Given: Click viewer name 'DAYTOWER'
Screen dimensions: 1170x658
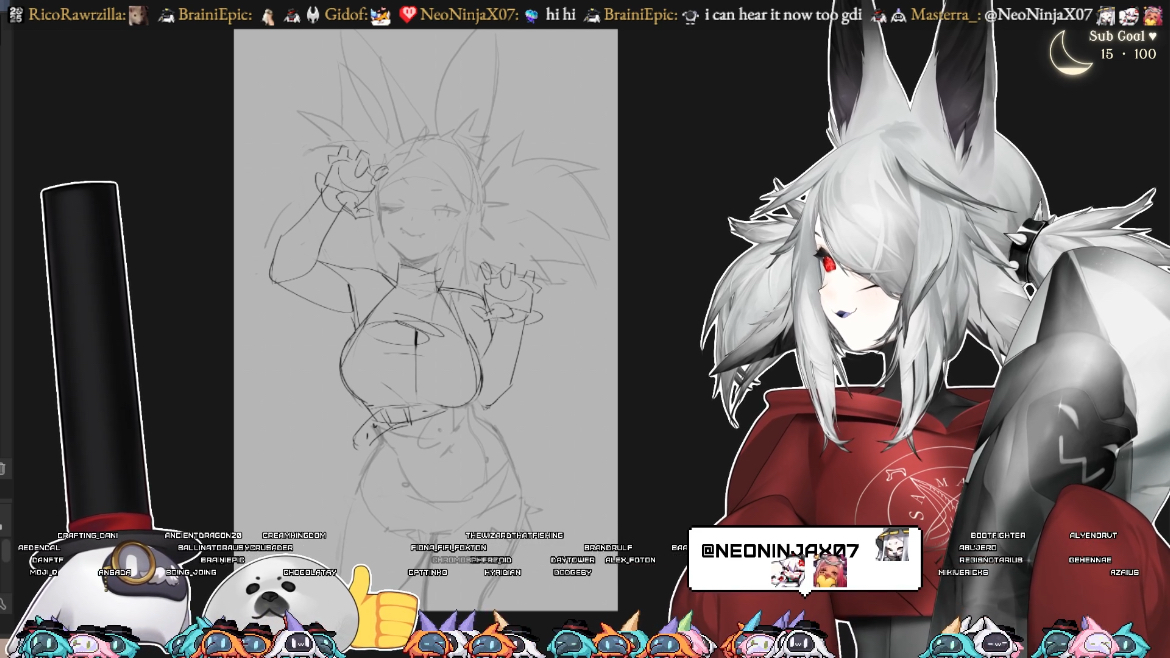Looking at the screenshot, I should (572, 560).
